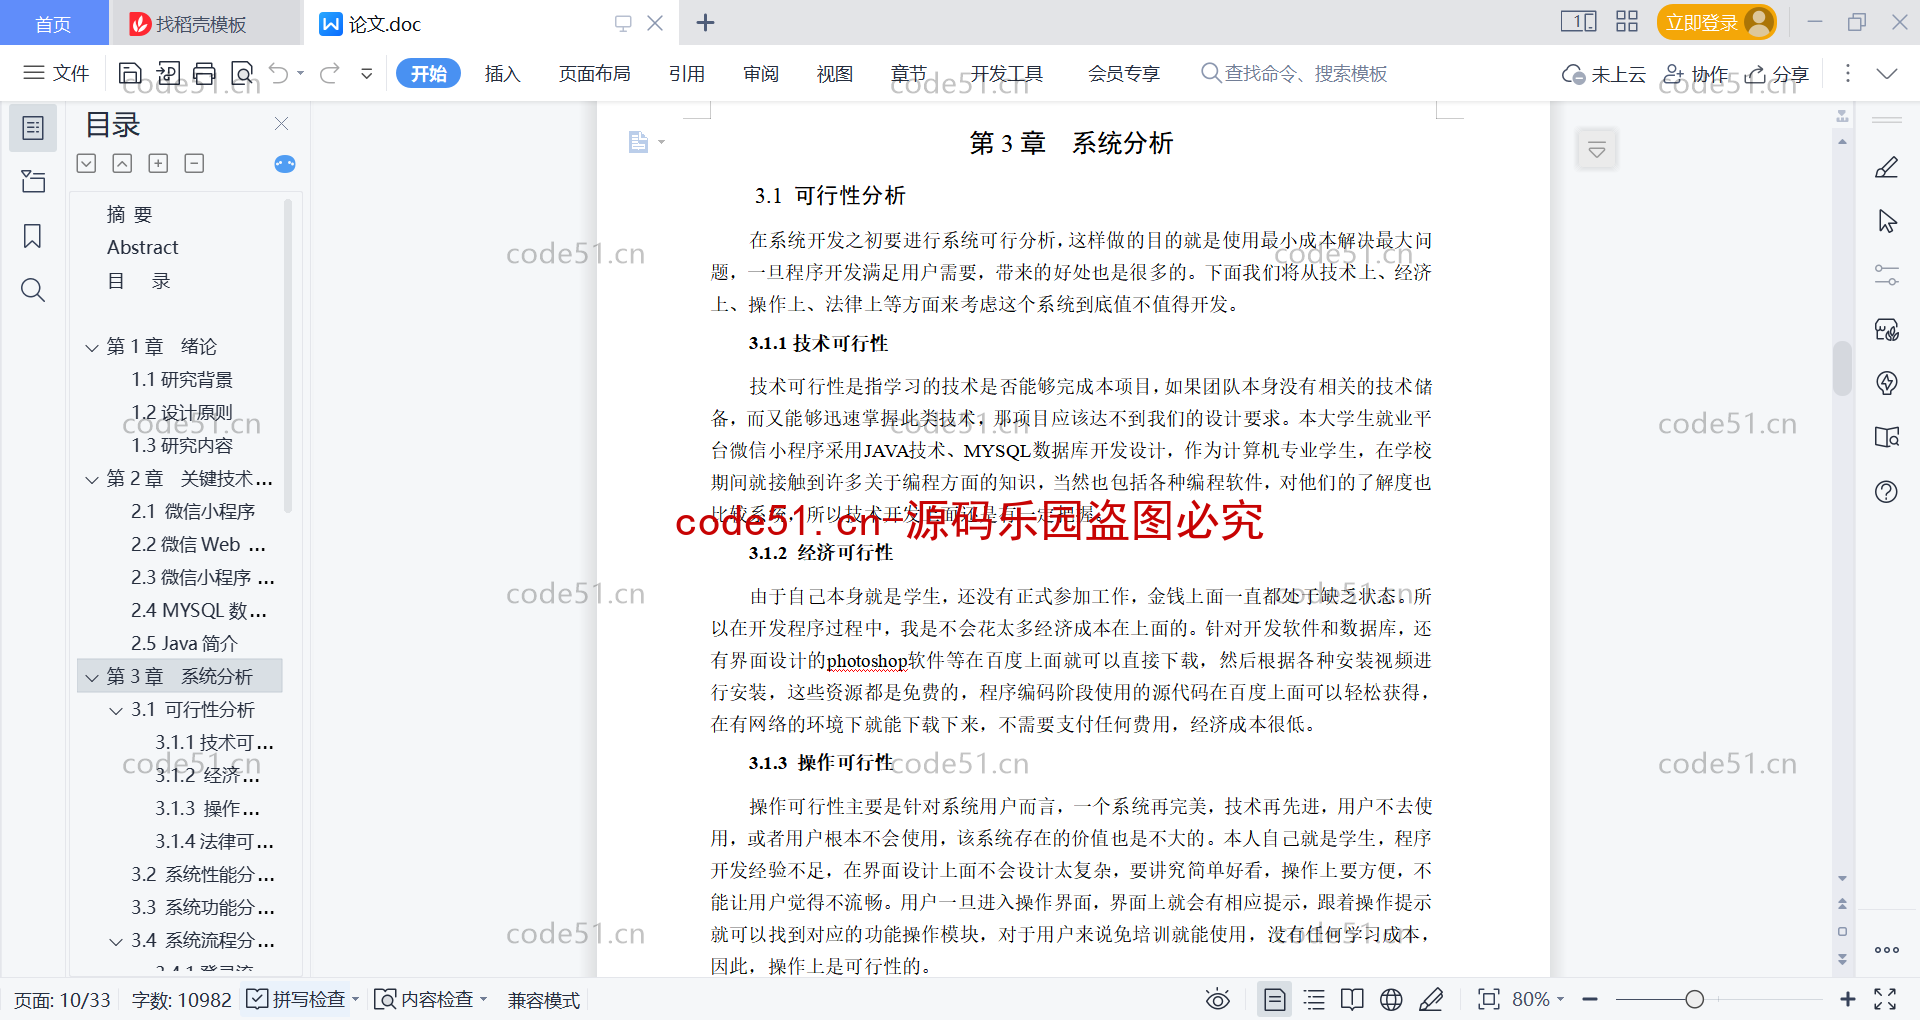The width and height of the screenshot is (1920, 1020).
Task: Click the properties sliders icon in right sidebar
Action: click(x=1887, y=275)
